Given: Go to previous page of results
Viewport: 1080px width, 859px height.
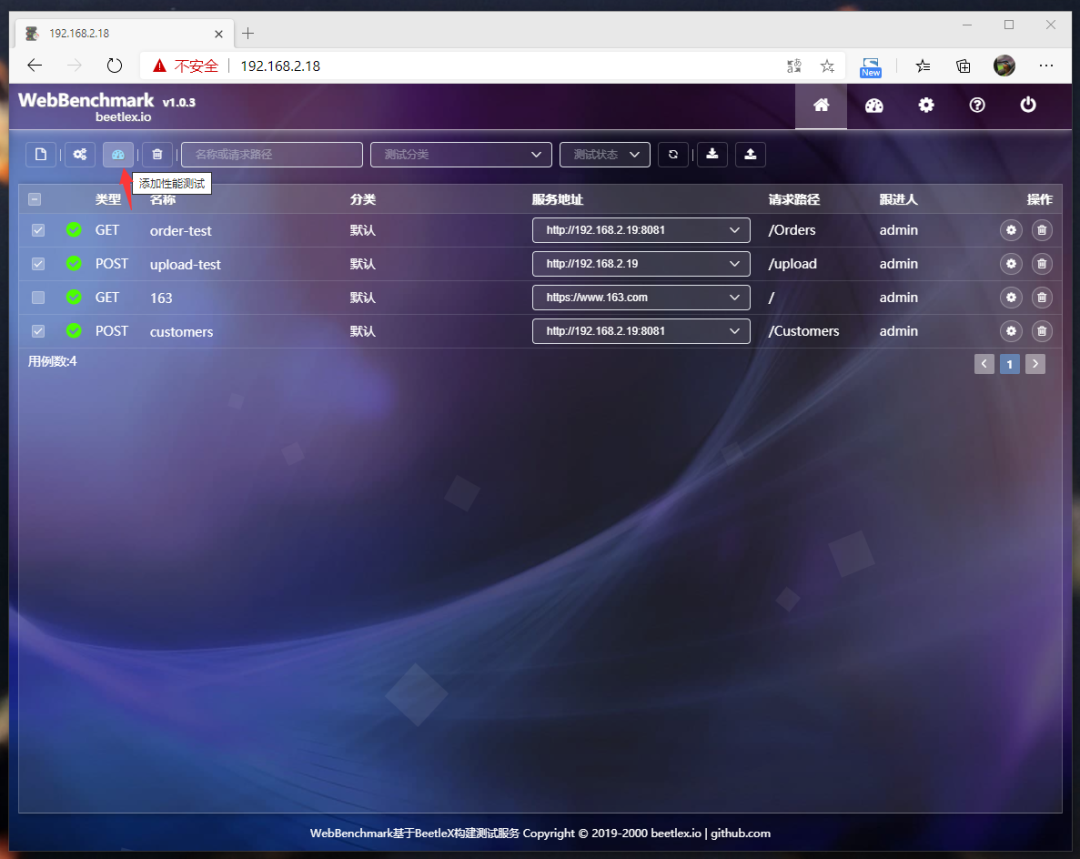Looking at the screenshot, I should 984,364.
